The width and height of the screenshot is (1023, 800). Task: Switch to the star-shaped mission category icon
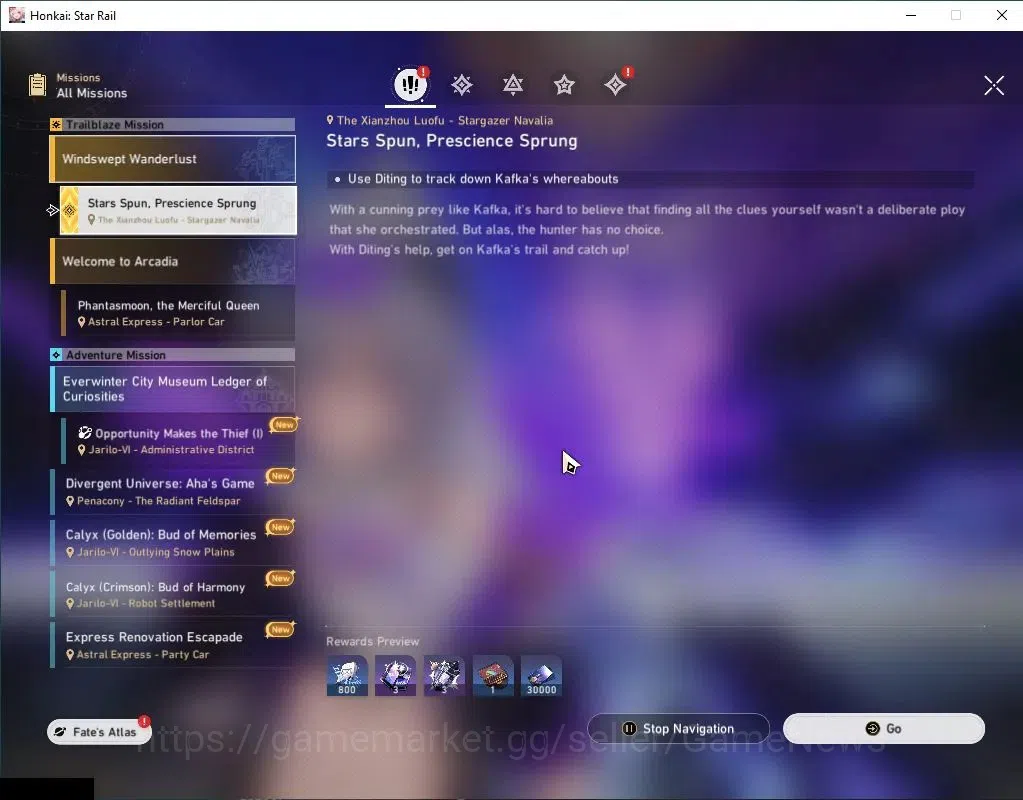point(564,85)
